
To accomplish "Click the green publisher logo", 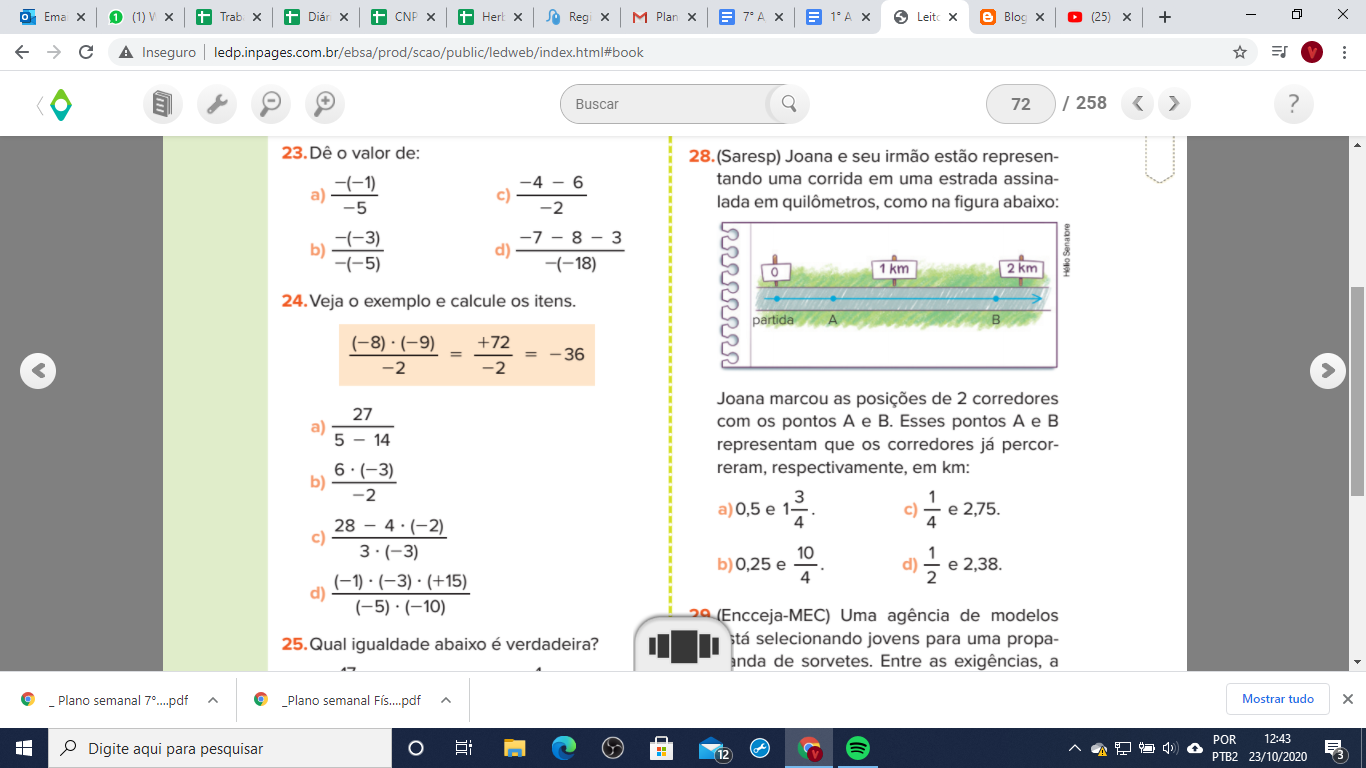I will tap(60, 104).
